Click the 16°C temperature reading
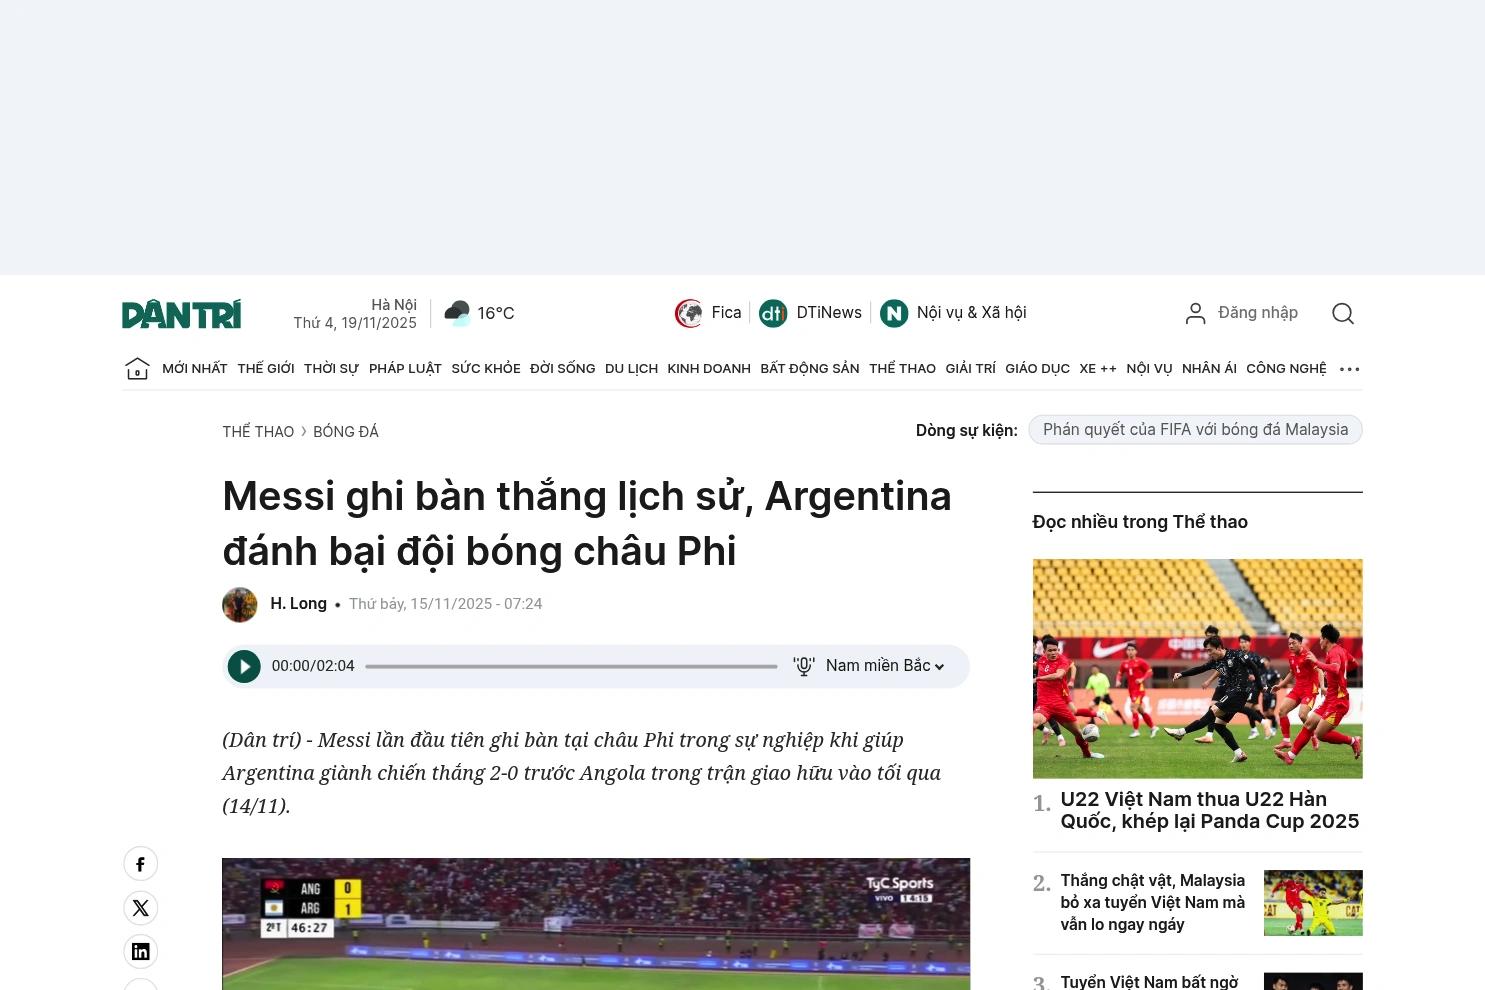 click(x=496, y=314)
